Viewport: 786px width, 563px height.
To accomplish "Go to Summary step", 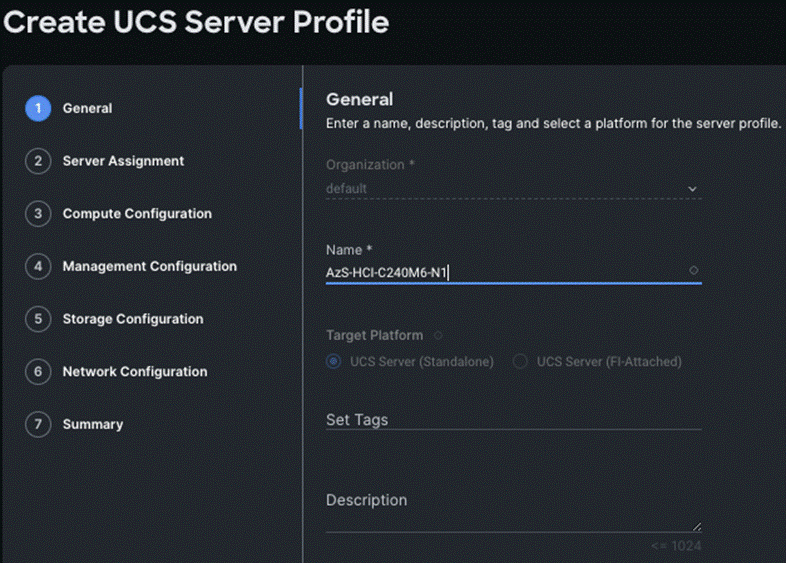I will 93,424.
